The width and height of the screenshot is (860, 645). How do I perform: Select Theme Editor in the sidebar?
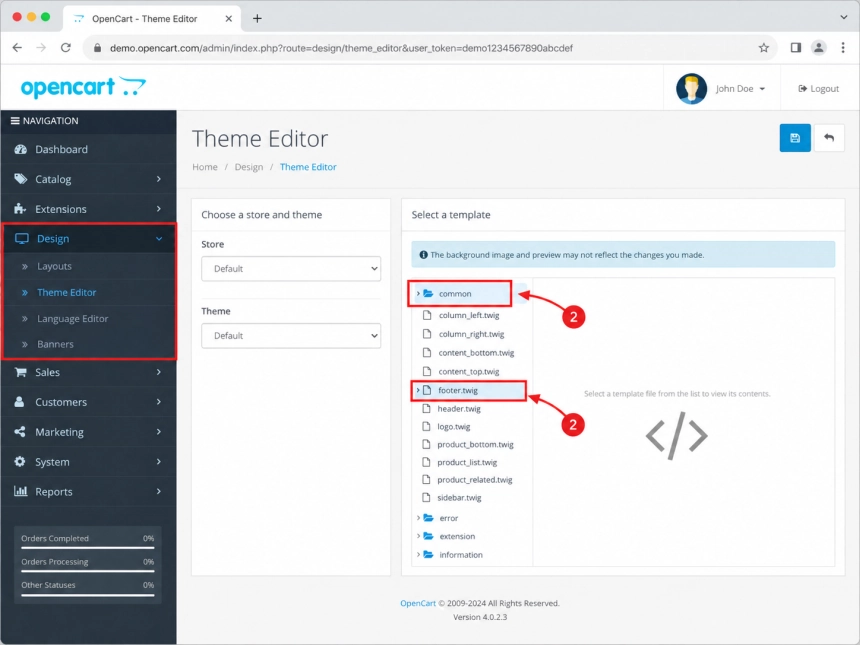[x=66, y=292]
